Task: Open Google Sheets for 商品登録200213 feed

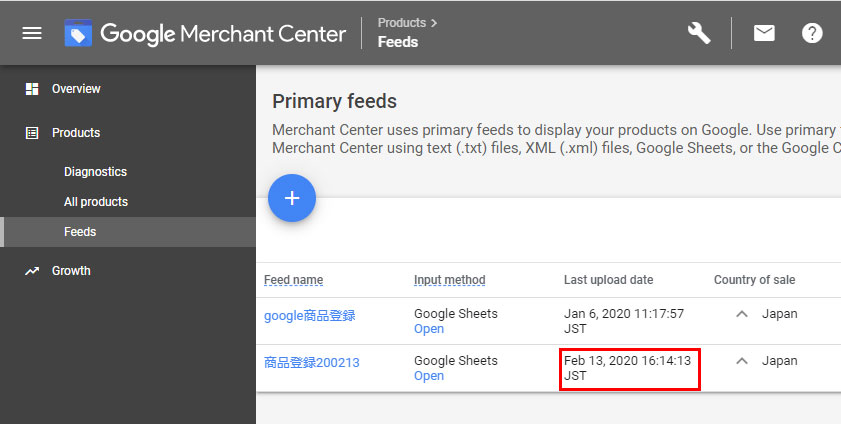Action: point(429,376)
